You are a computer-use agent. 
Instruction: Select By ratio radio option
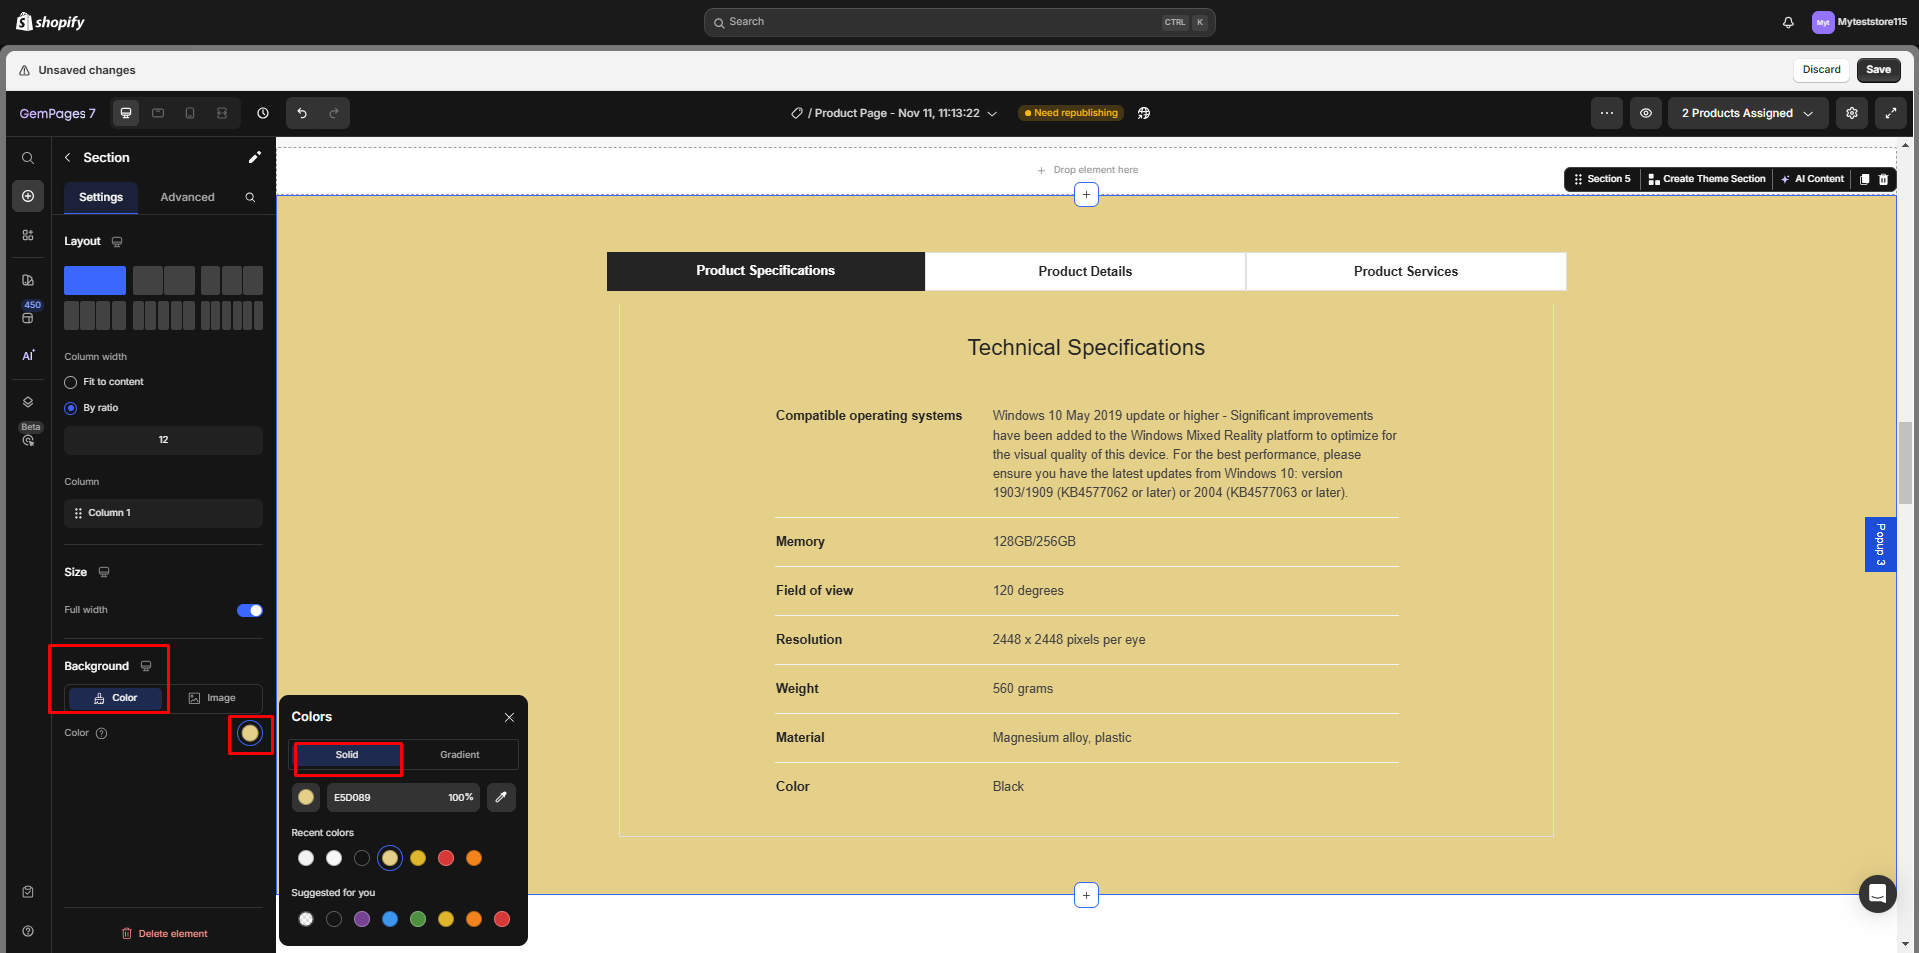point(71,408)
